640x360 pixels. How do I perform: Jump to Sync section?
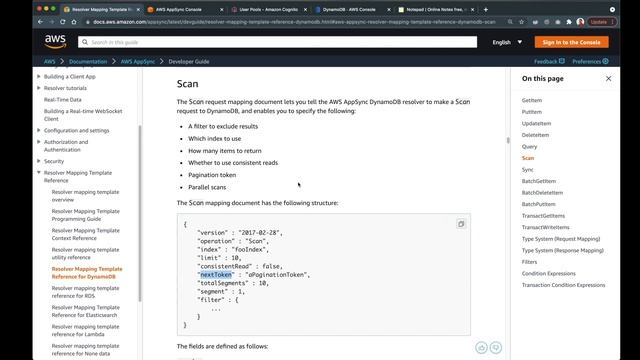coord(527,169)
